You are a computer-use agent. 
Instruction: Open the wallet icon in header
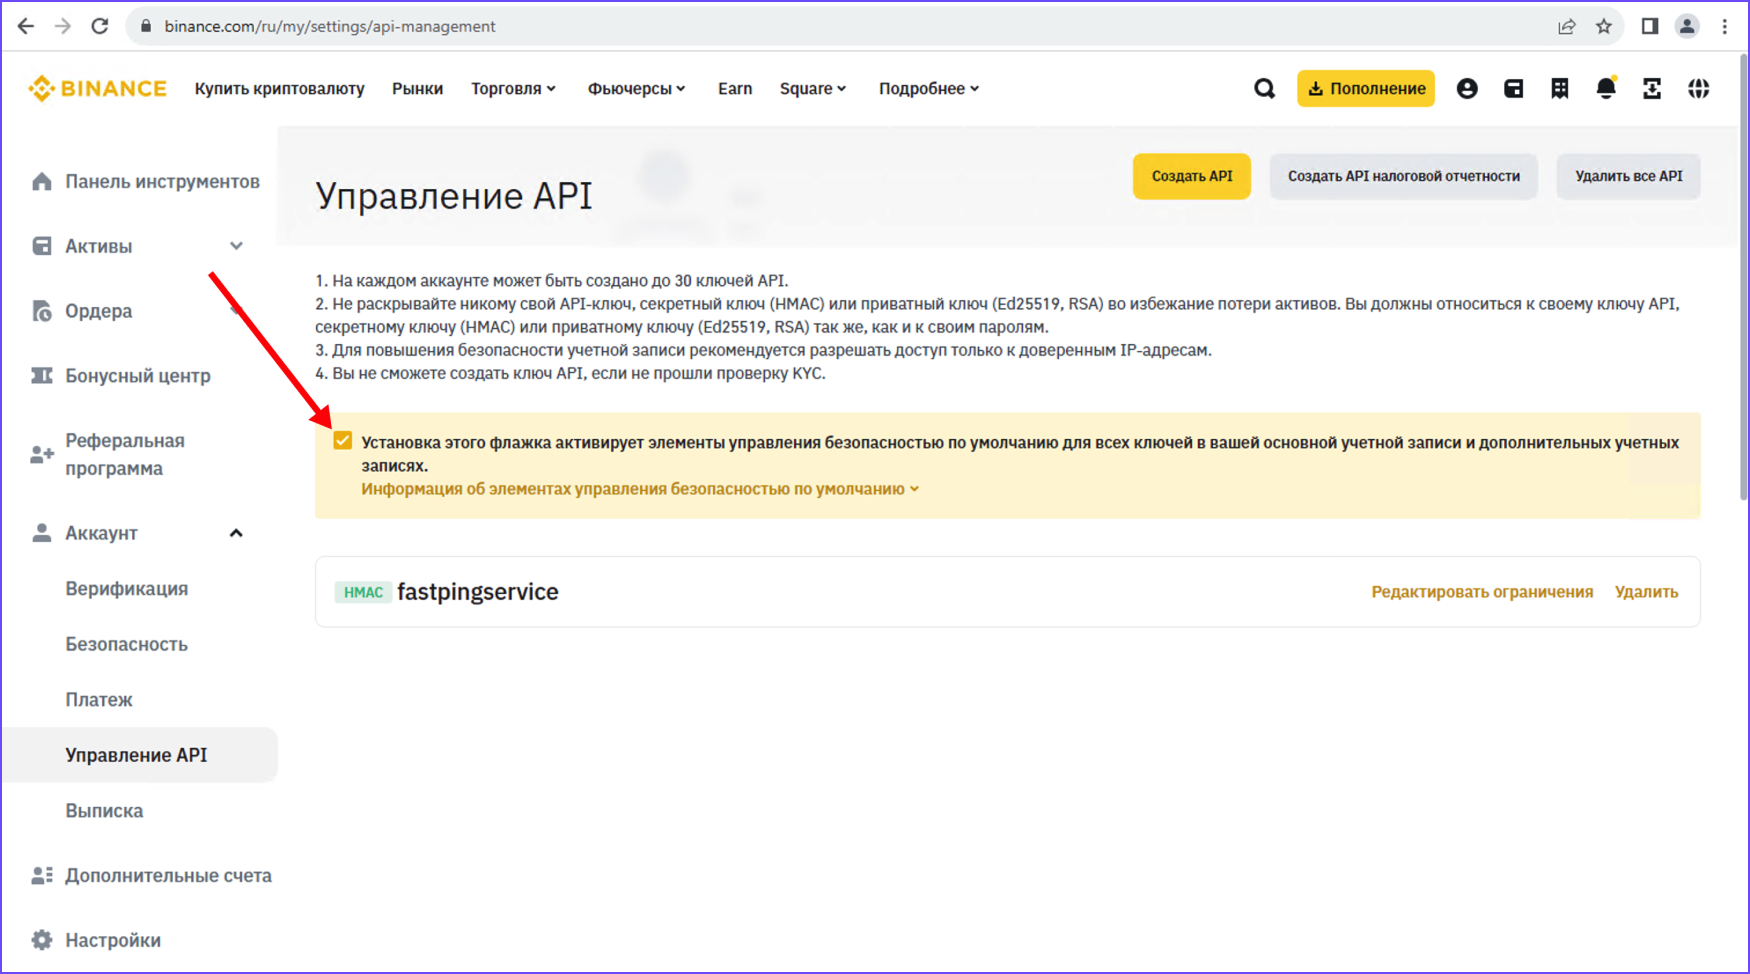click(1513, 89)
